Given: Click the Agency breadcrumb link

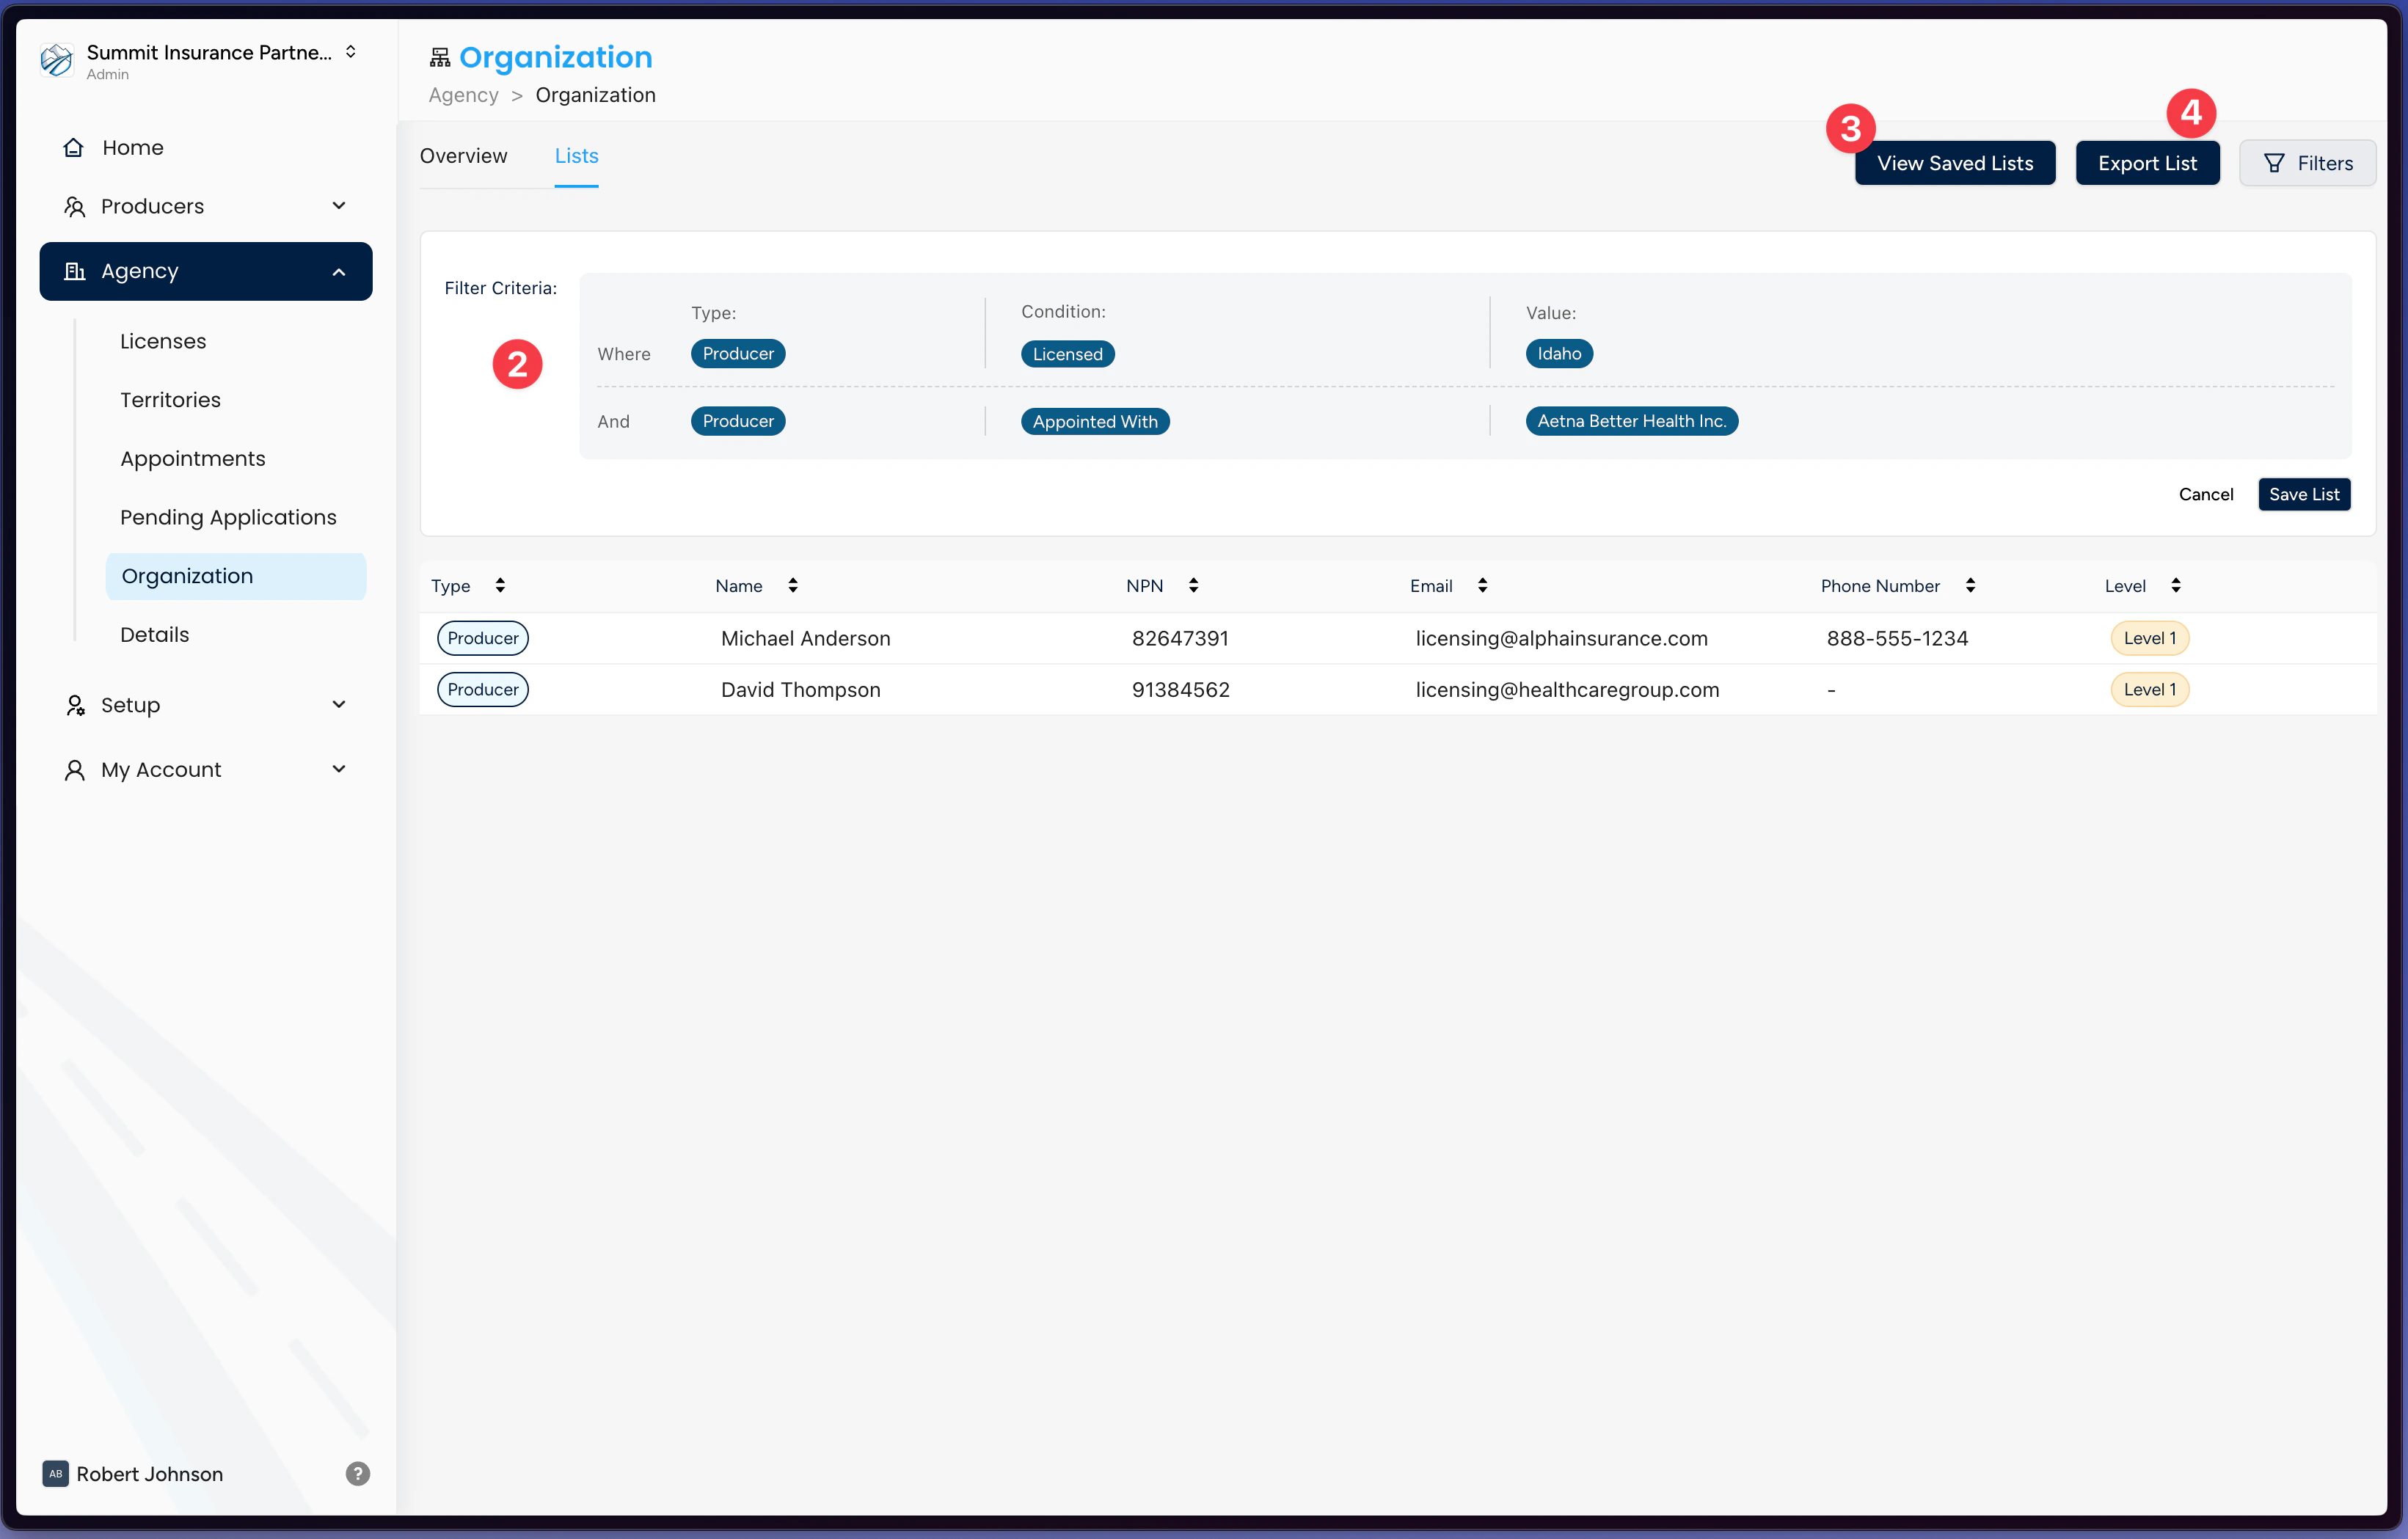Looking at the screenshot, I should 463,95.
